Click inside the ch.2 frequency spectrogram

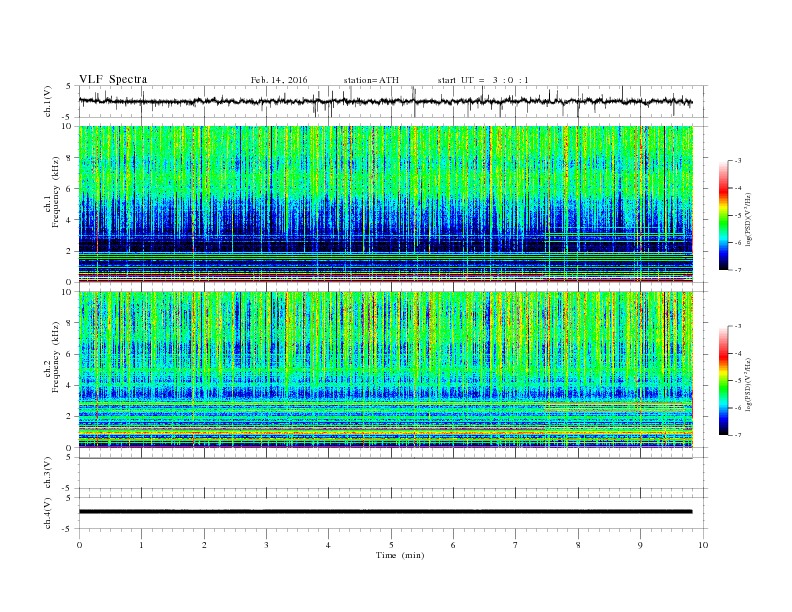386,370
